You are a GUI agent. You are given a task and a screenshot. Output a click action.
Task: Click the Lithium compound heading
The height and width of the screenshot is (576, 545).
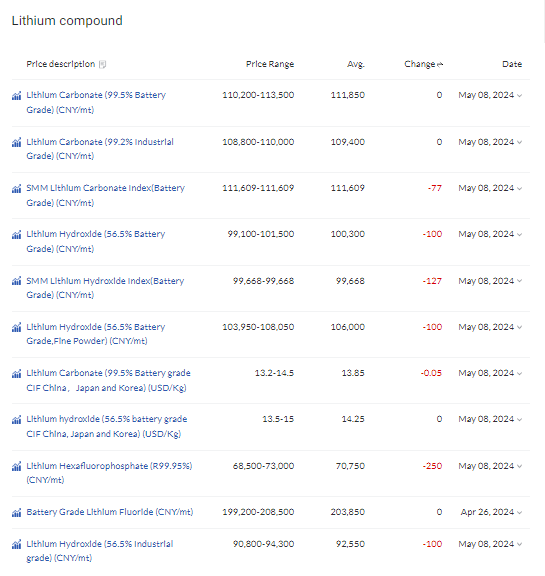click(x=67, y=21)
